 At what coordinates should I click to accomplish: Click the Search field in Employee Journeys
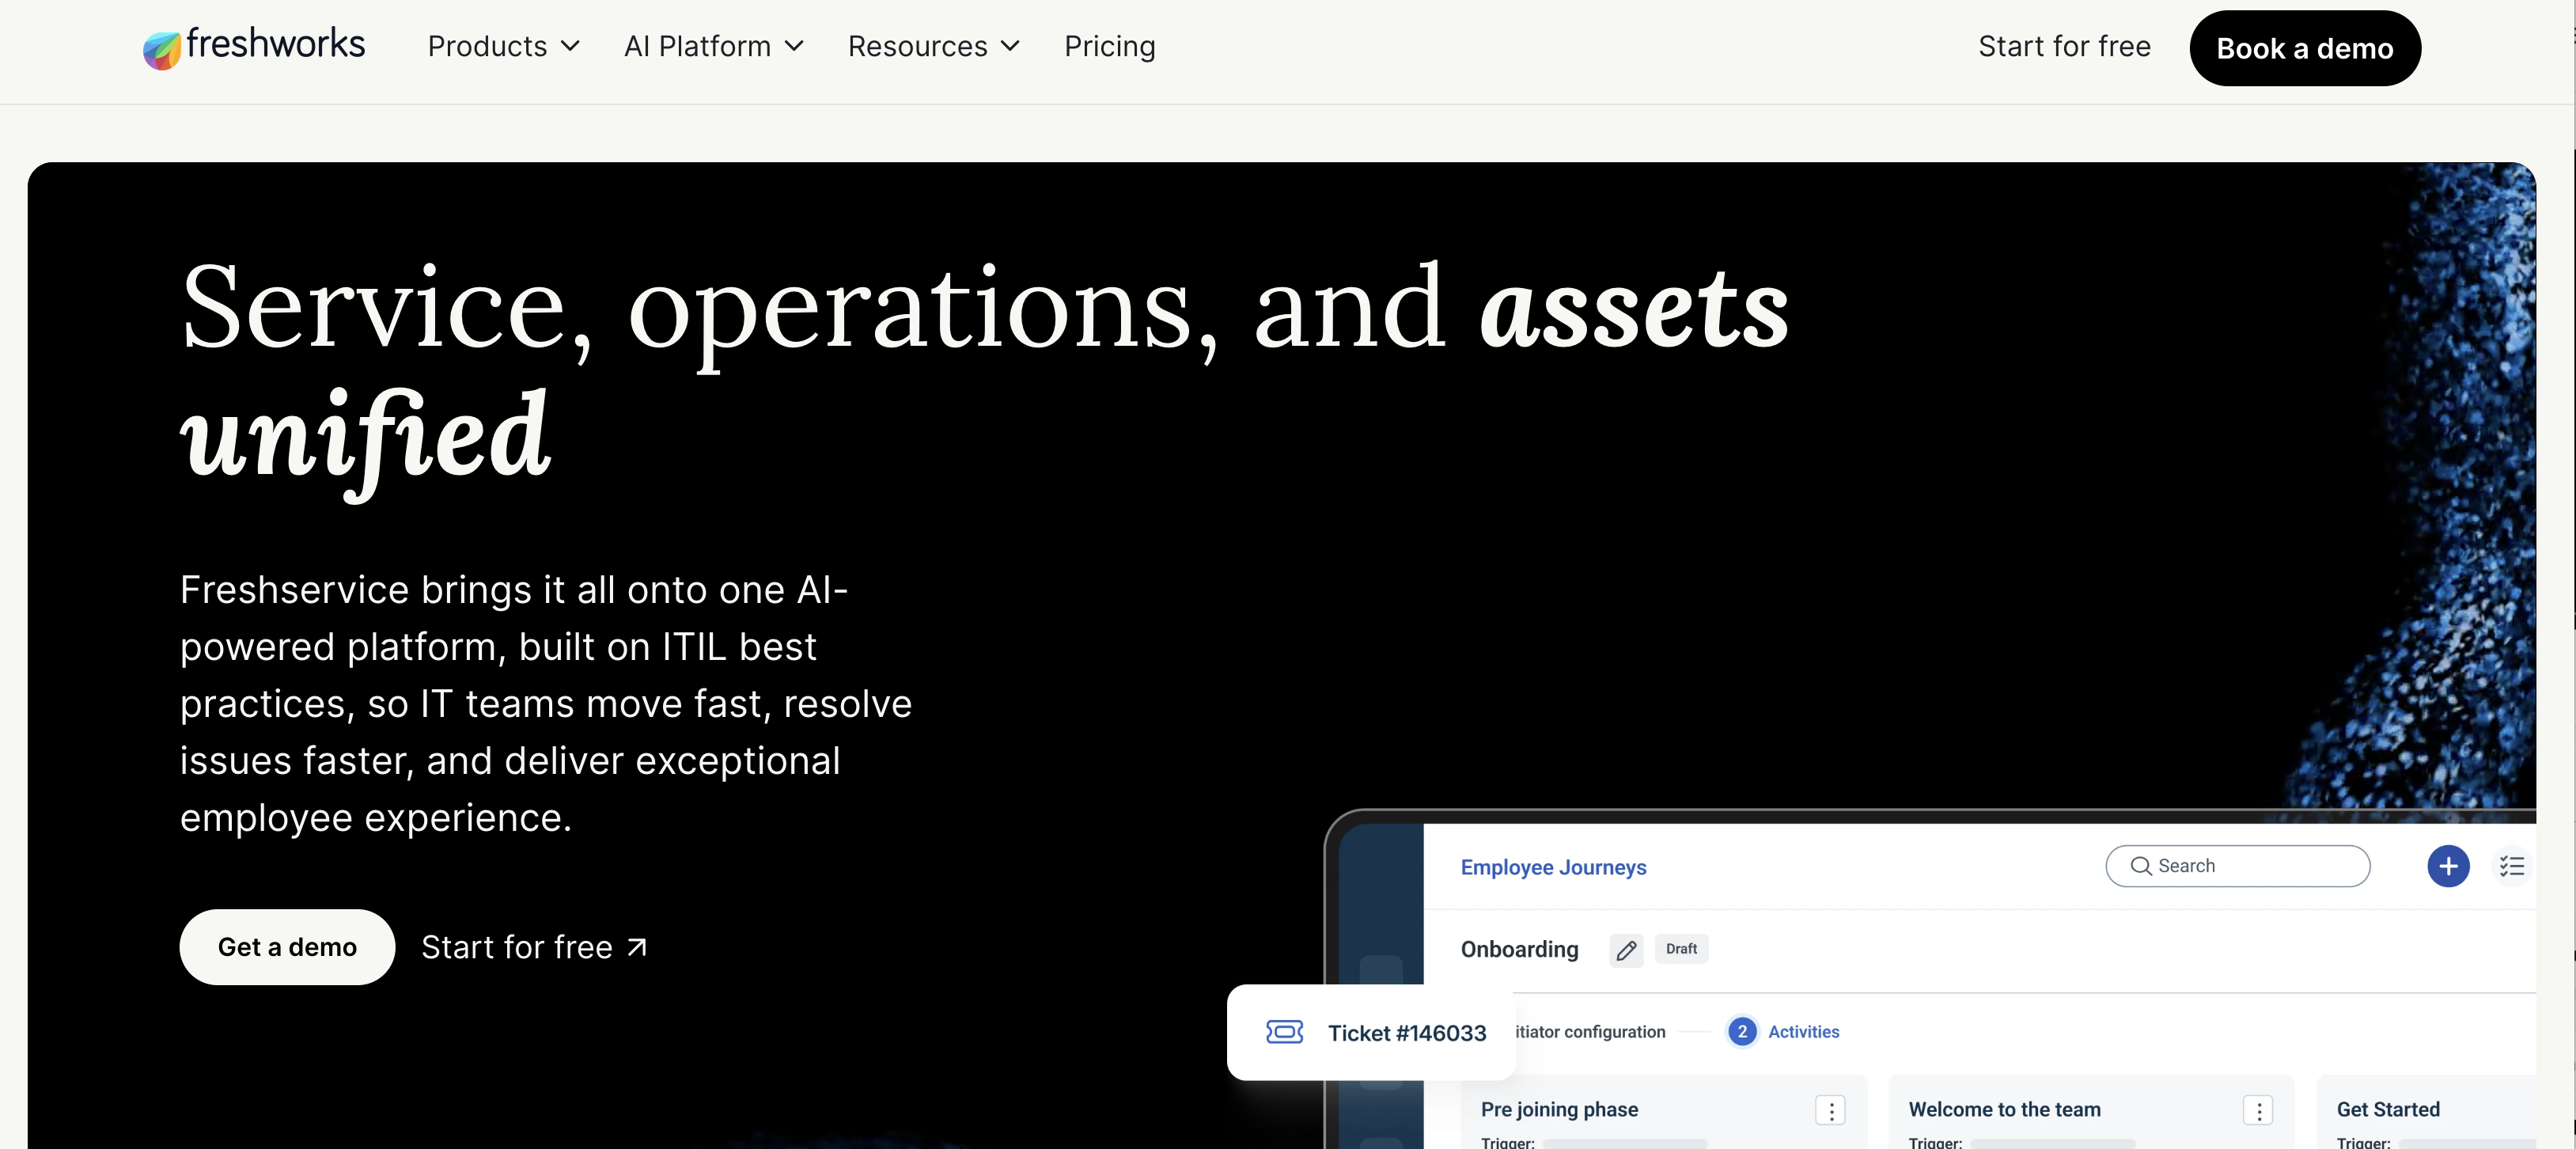[2237, 866]
